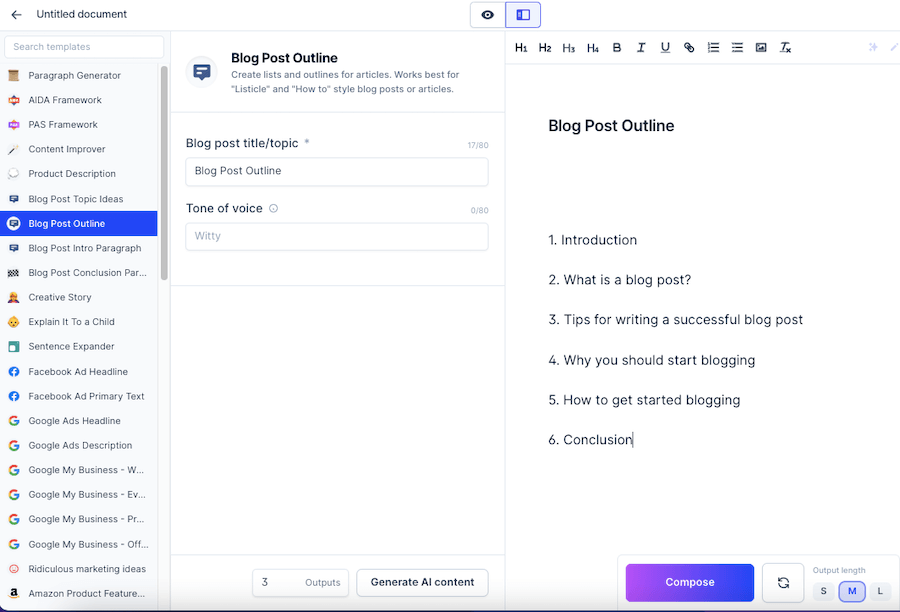The width and height of the screenshot is (900, 612).
Task: Apply Heading 2 formatting
Action: 545,48
